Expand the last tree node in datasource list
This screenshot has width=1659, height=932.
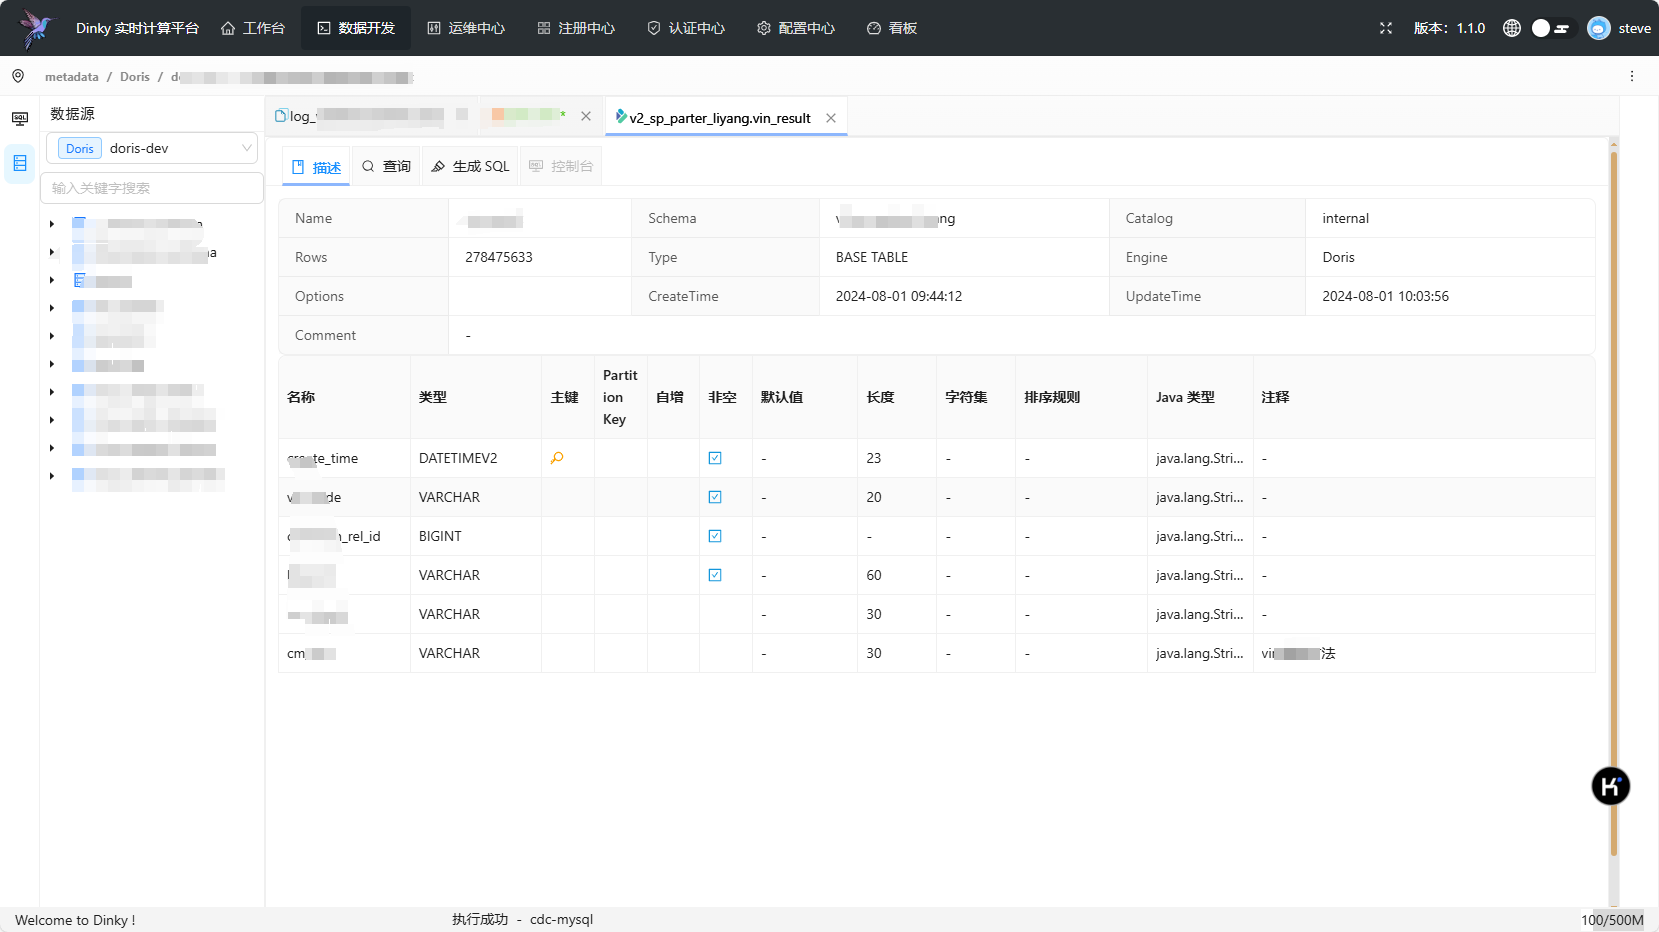click(x=52, y=476)
